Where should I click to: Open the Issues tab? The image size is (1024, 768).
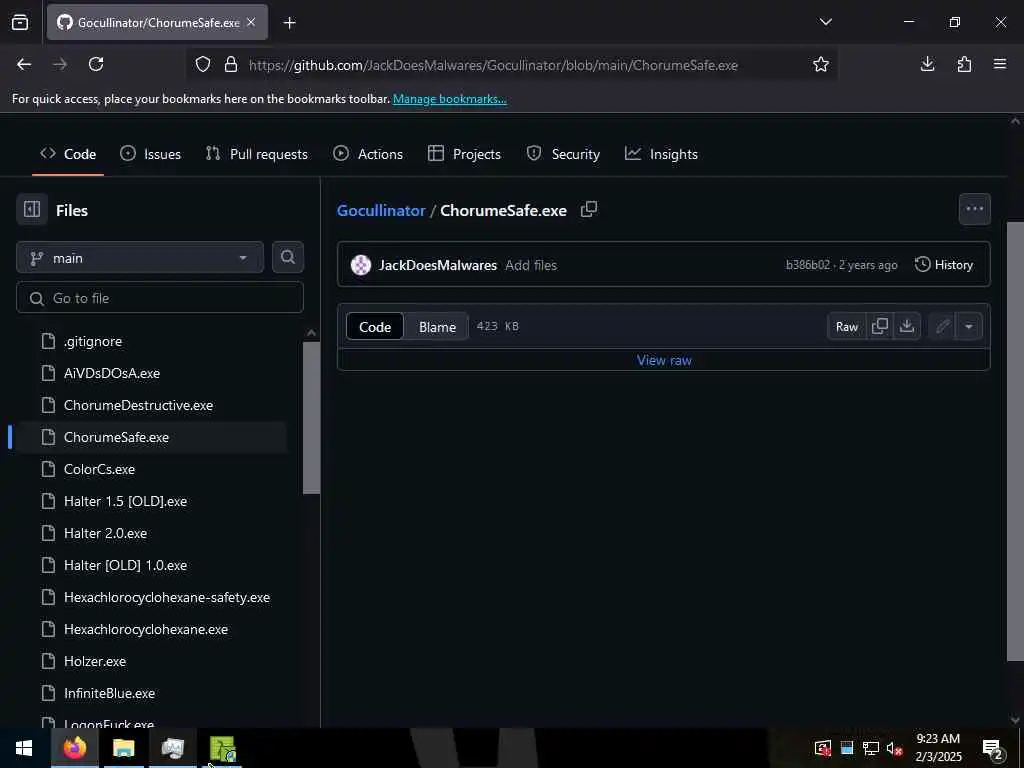[x=151, y=154]
